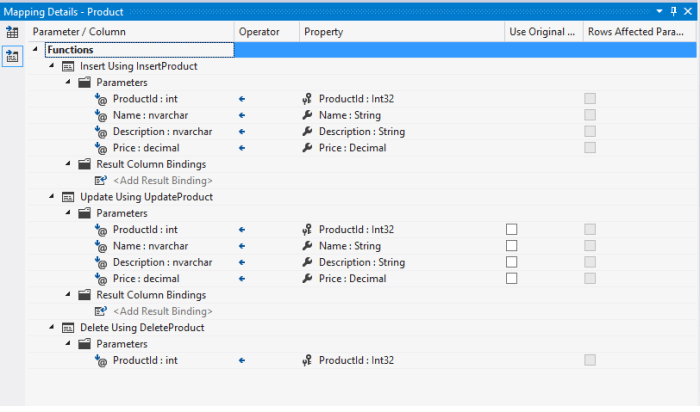
Task: Click the pin auto-hide icon in title bar
Action: (672, 10)
